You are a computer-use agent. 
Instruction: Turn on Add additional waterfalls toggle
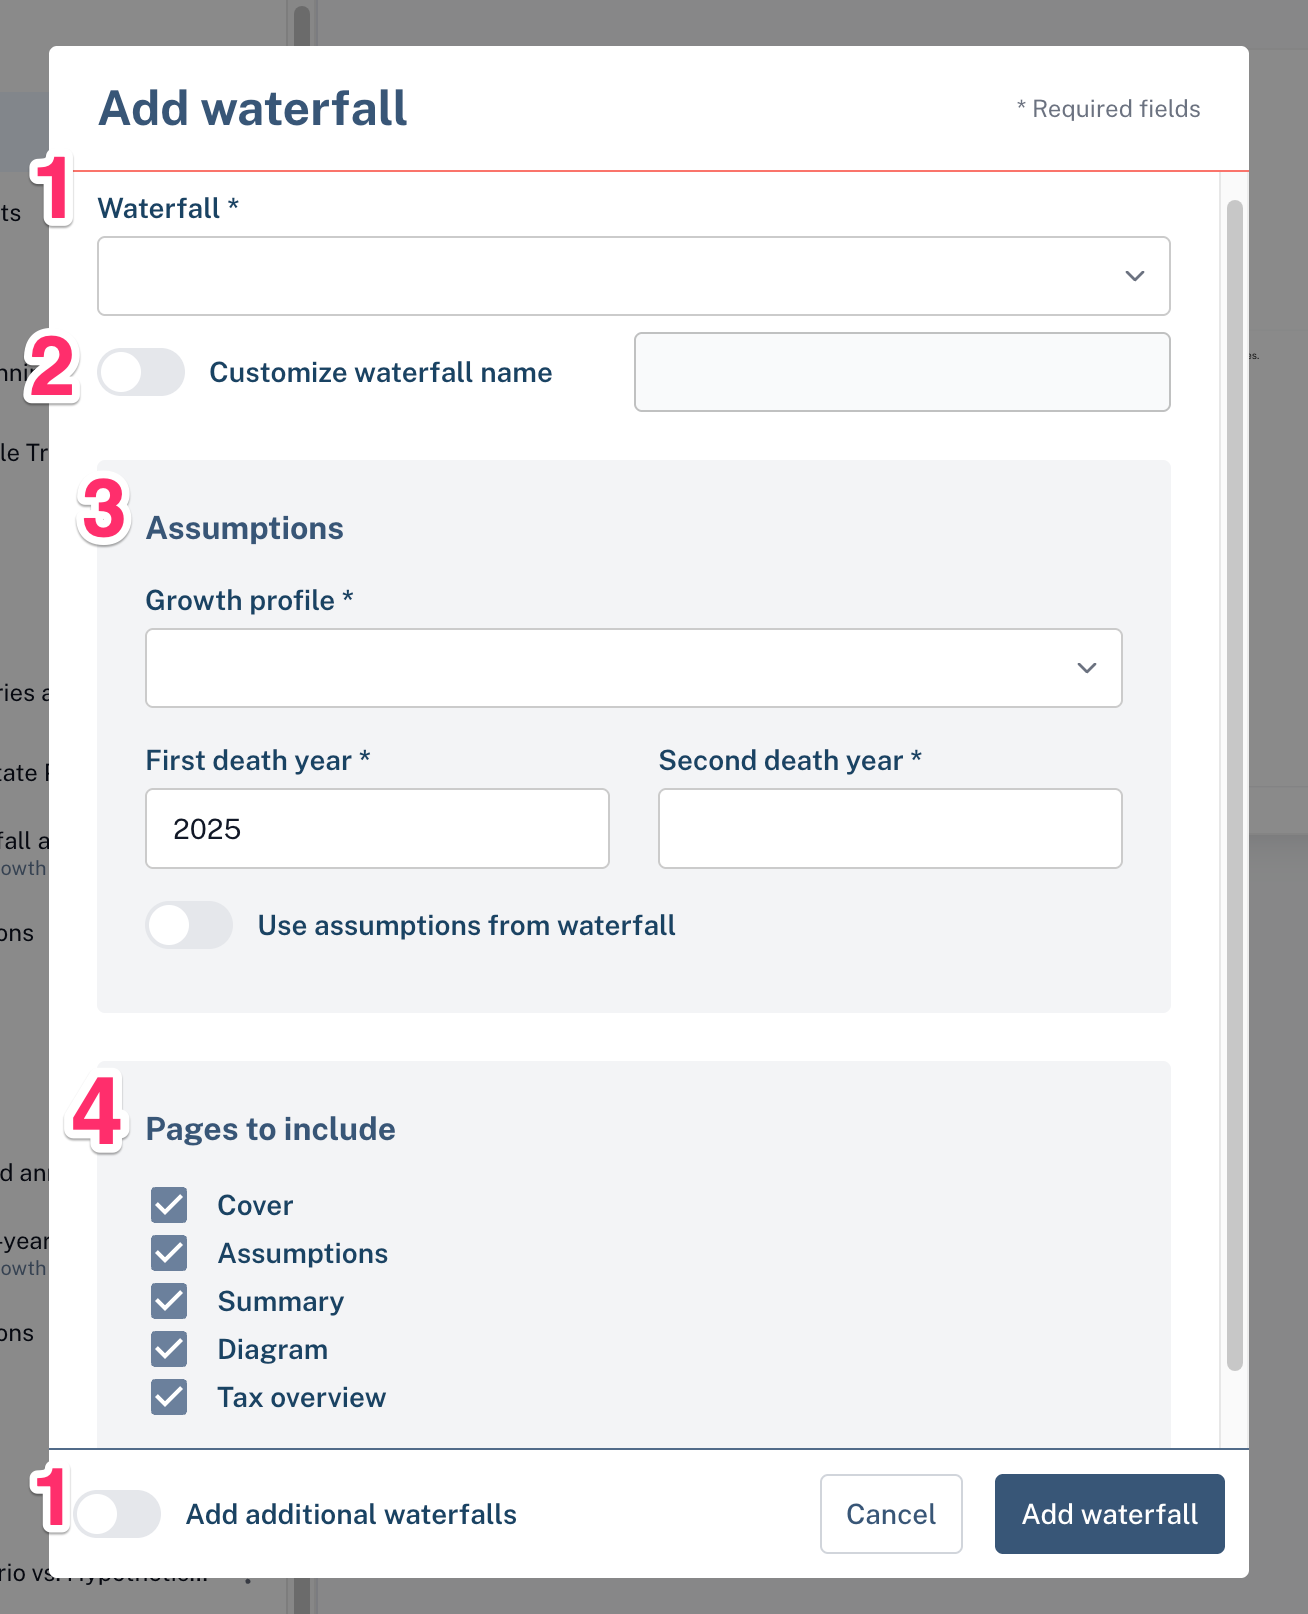pyautogui.click(x=117, y=1514)
